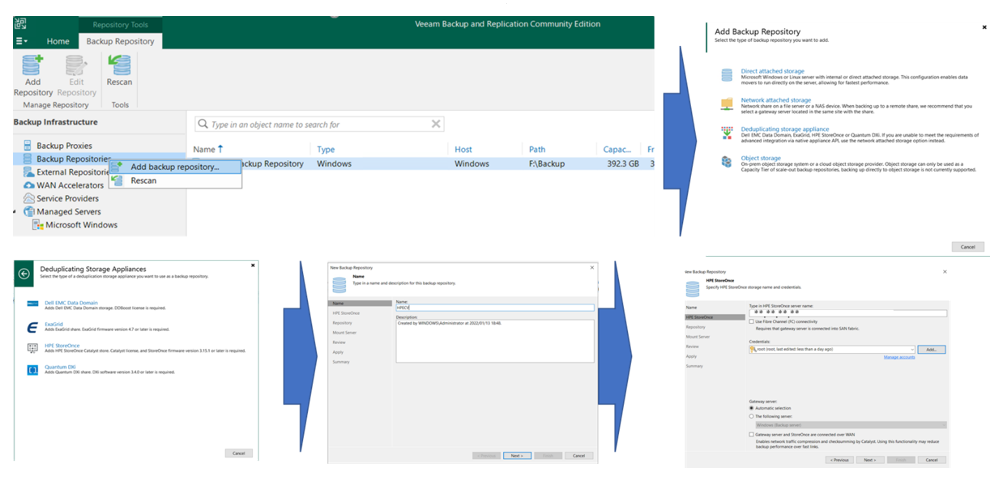Click the Name column sort arrow
This screenshot has width=1000, height=486.
[x=221, y=149]
